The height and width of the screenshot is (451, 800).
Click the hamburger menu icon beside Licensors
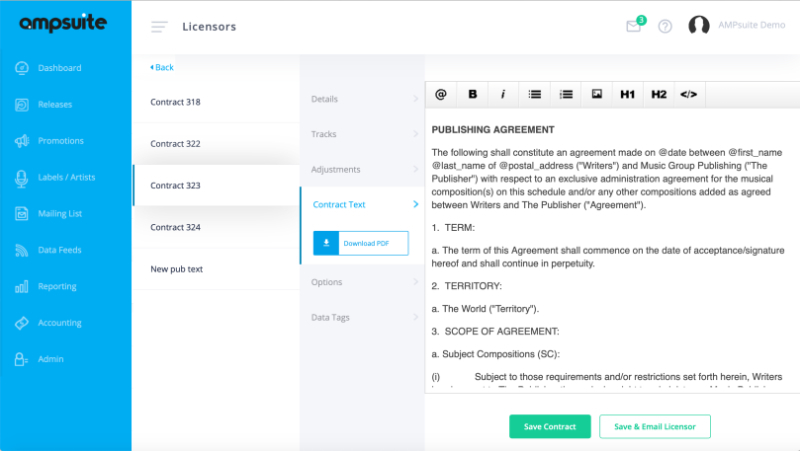pos(159,26)
